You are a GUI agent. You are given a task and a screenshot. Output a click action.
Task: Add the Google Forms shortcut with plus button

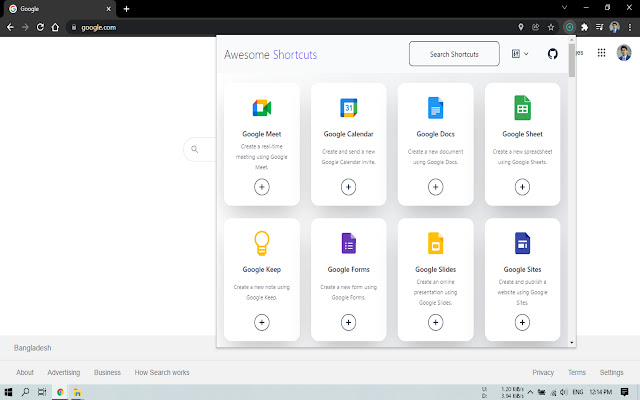coord(349,322)
